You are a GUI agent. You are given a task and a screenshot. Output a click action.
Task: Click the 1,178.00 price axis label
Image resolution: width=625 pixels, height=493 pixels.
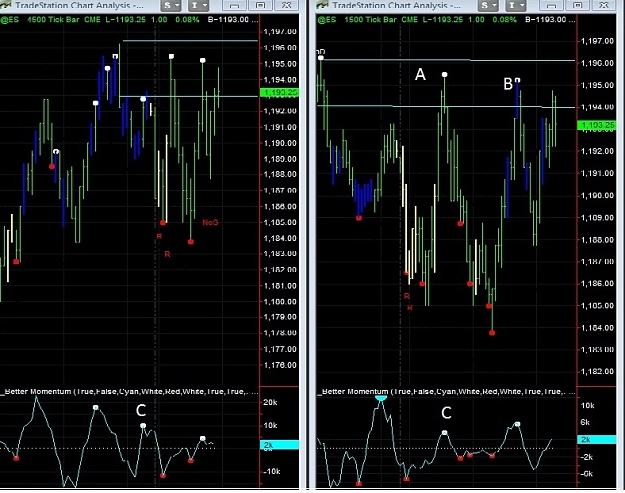coord(280,333)
